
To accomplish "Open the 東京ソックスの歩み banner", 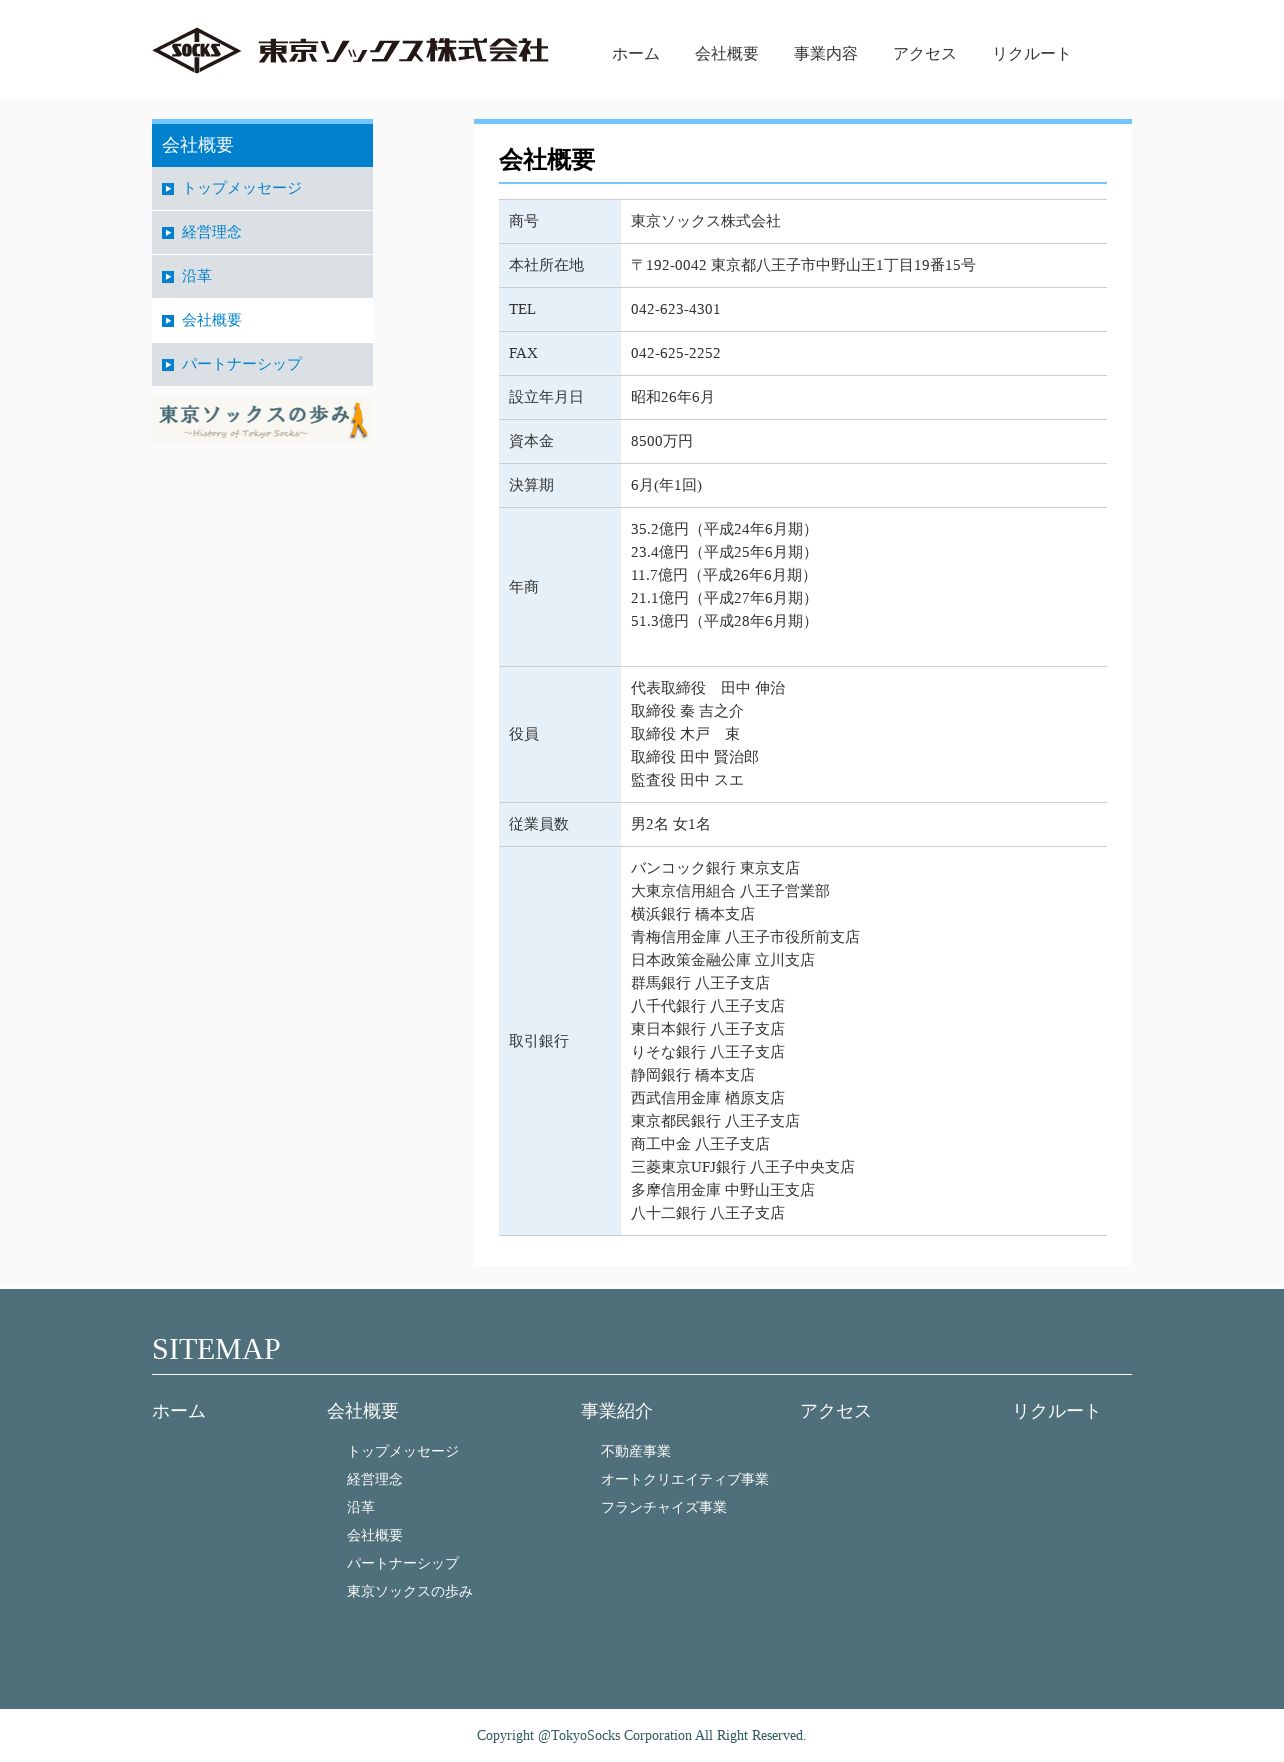I will [262, 420].
